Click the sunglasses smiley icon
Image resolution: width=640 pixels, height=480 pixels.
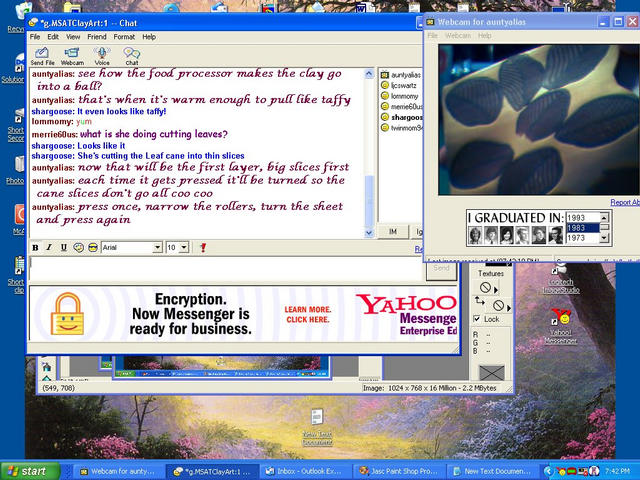pyautogui.click(x=93, y=247)
